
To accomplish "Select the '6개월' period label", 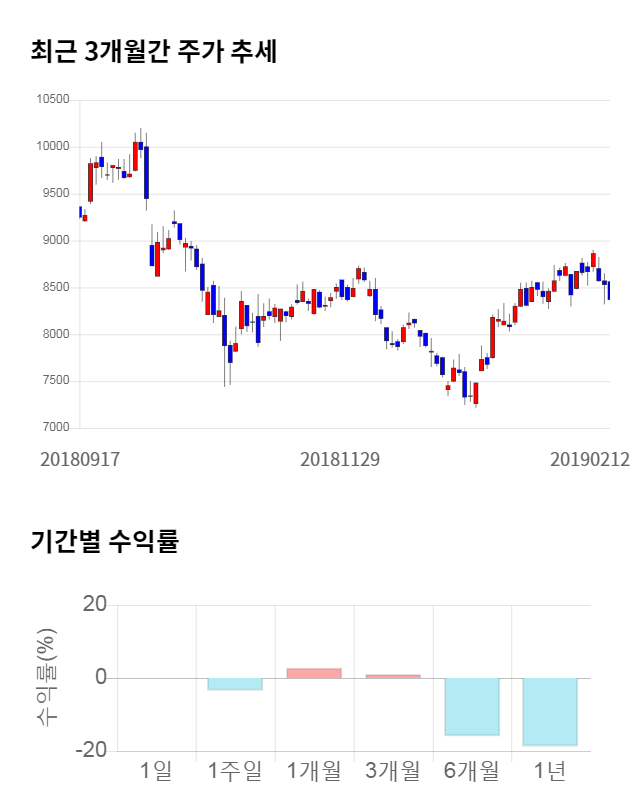I will [x=472, y=771].
